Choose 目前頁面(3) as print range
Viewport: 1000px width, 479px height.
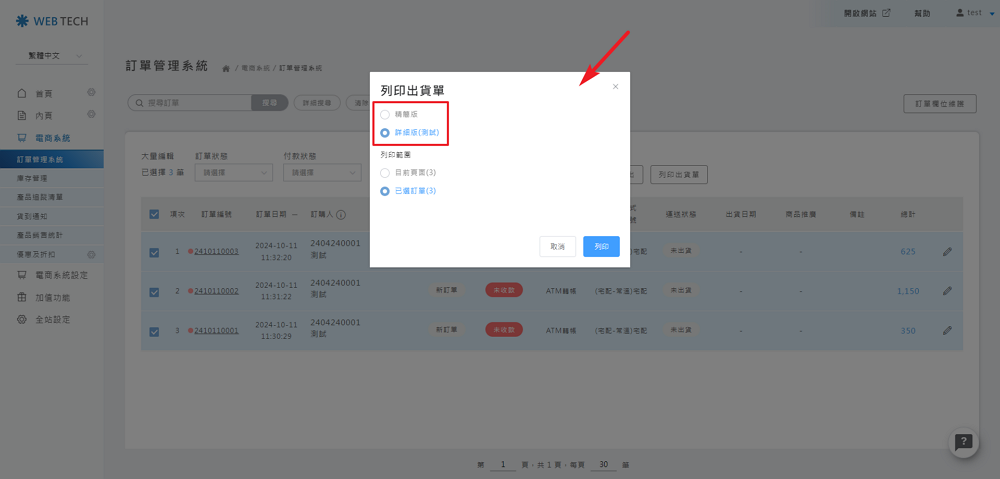(386, 173)
